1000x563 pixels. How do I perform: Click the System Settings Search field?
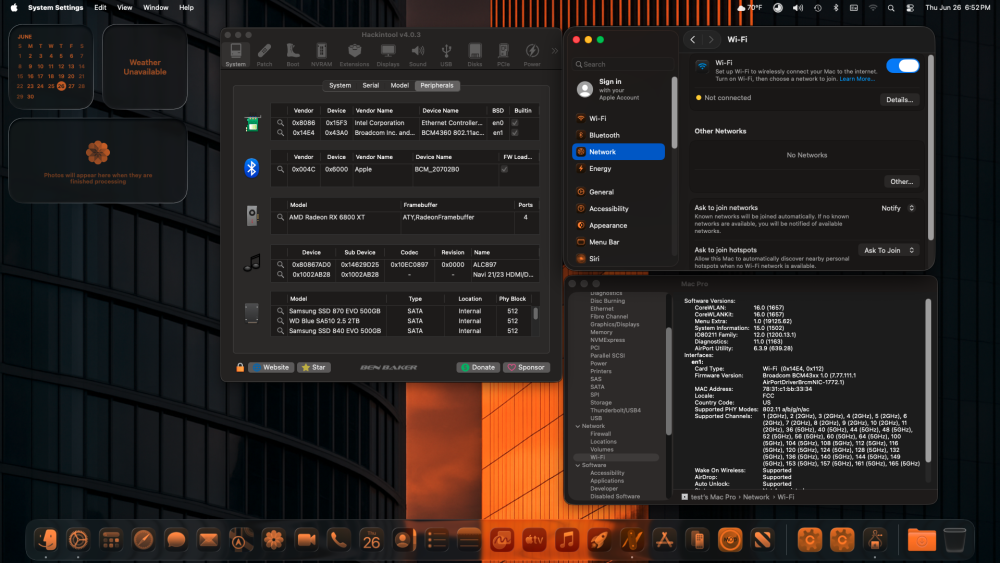coord(623,64)
